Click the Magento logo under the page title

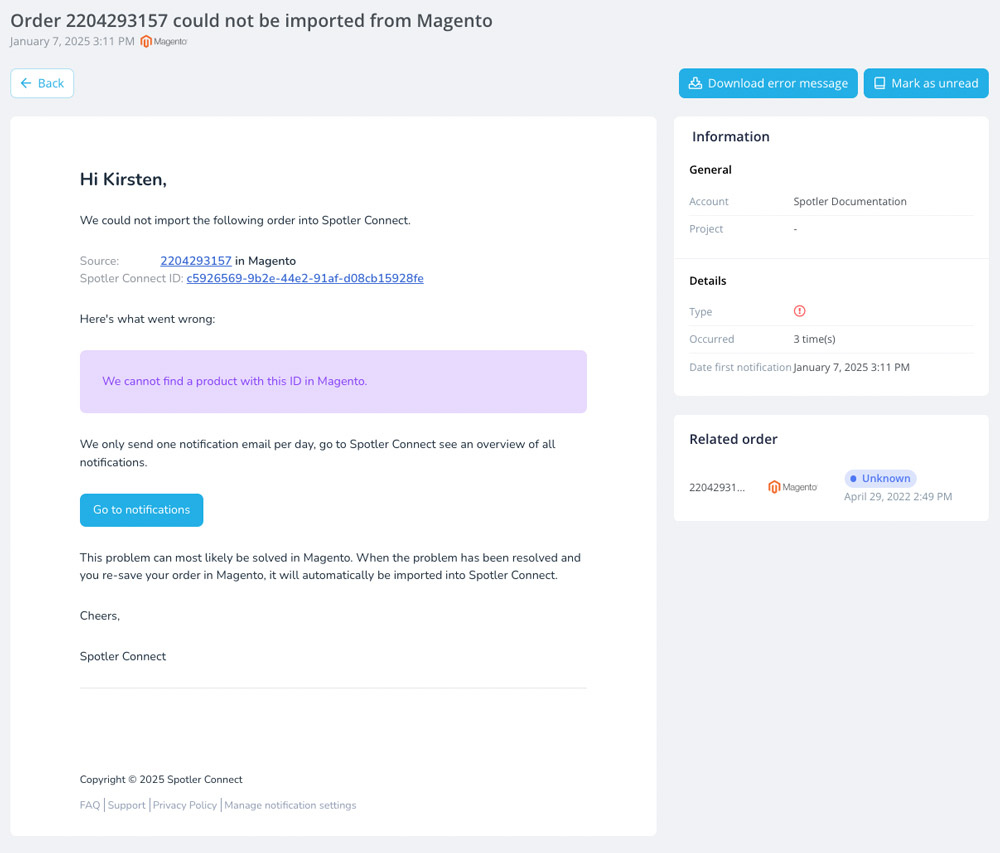pyautogui.click(x=163, y=41)
